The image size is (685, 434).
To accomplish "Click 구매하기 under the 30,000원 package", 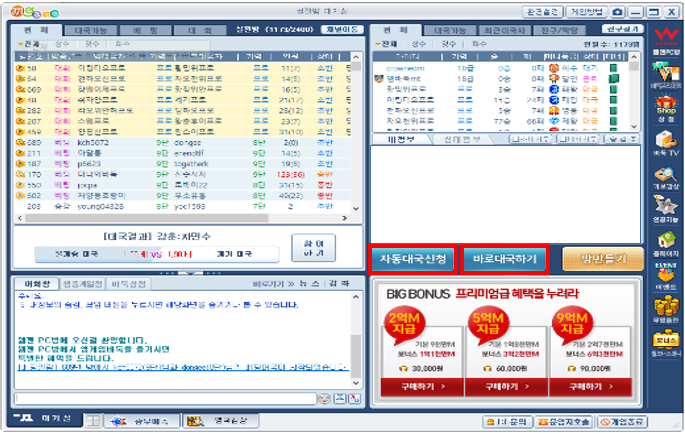I will pyautogui.click(x=422, y=386).
